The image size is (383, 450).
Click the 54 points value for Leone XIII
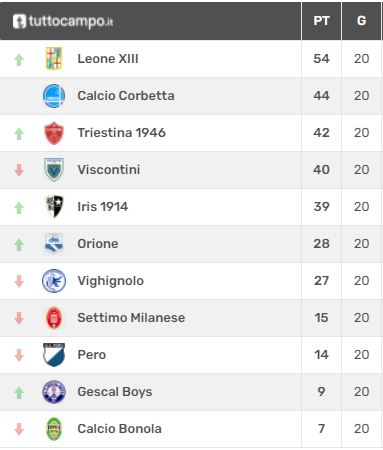[321, 59]
